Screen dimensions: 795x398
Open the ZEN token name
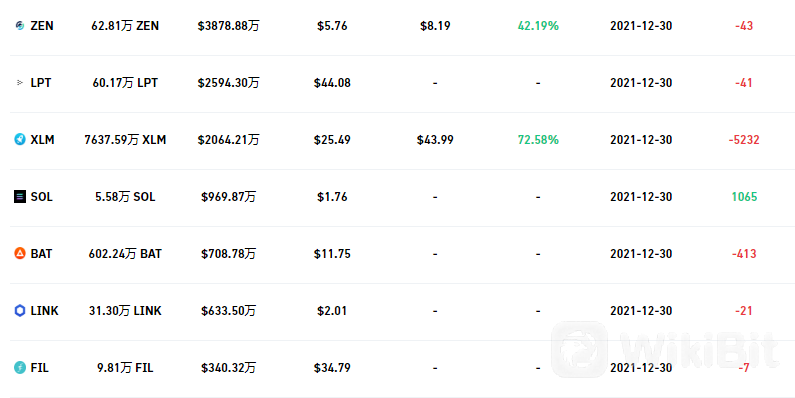pos(42,26)
